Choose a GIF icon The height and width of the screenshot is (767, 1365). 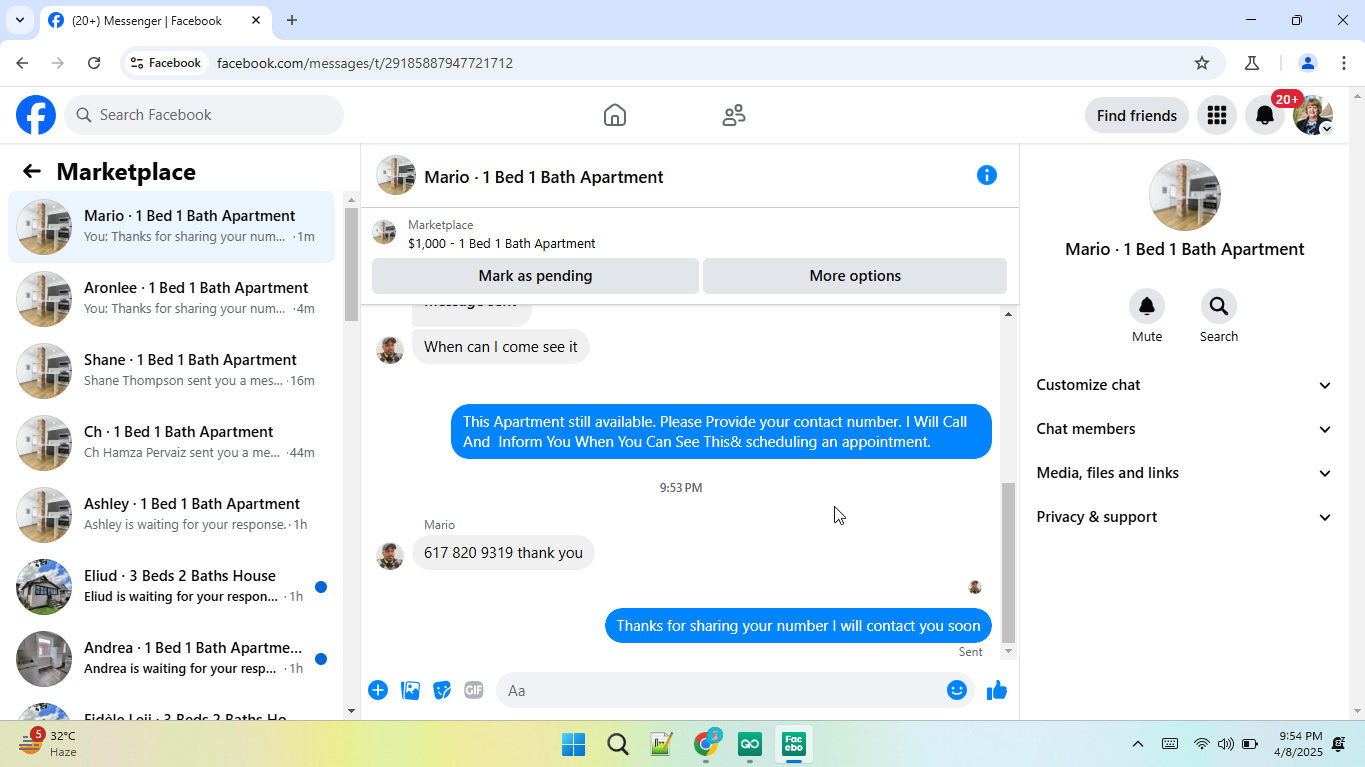[x=474, y=690]
